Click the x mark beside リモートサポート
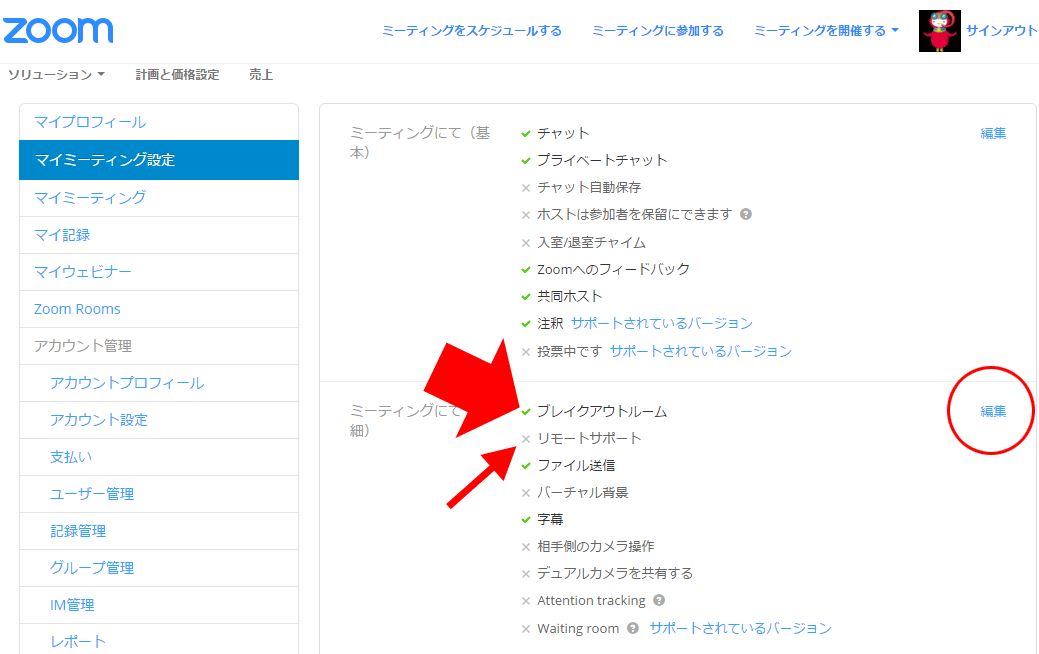This screenshot has height=654, width=1039. point(526,439)
